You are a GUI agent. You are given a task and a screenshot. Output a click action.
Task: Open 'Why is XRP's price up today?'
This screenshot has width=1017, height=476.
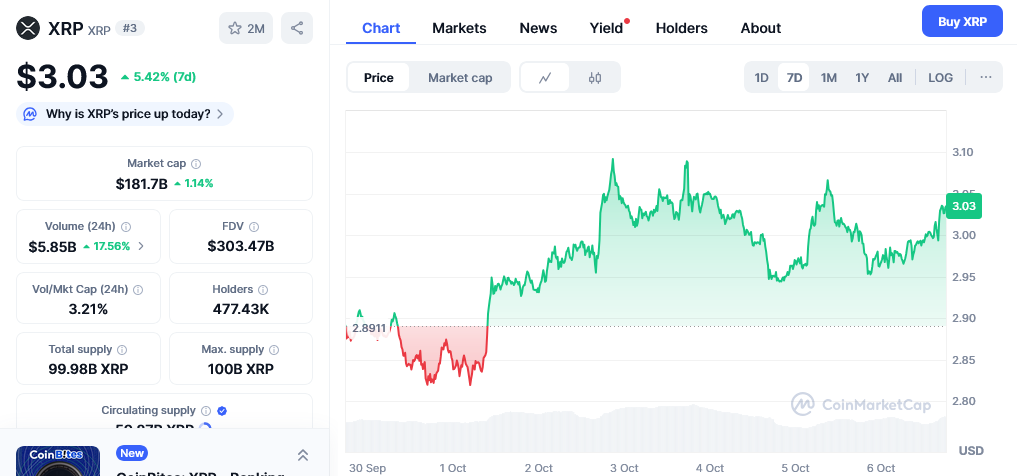click(126, 114)
